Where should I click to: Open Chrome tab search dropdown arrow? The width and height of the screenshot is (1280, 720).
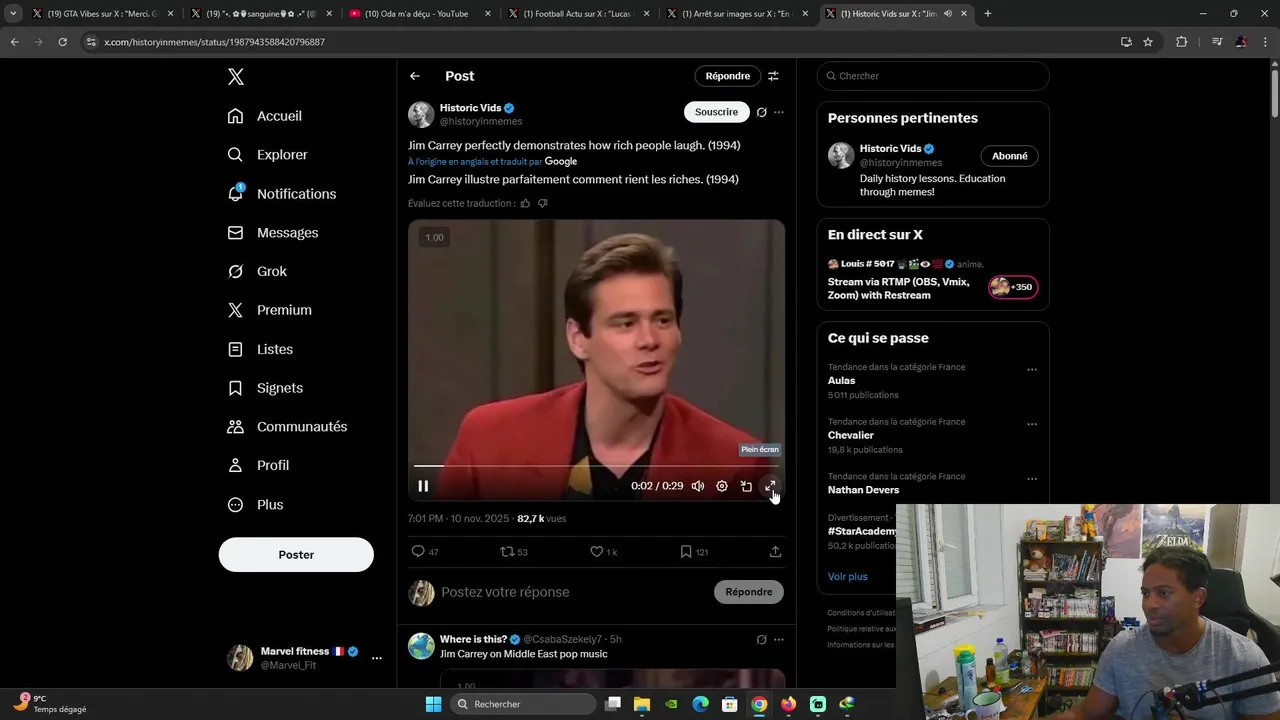point(13,14)
